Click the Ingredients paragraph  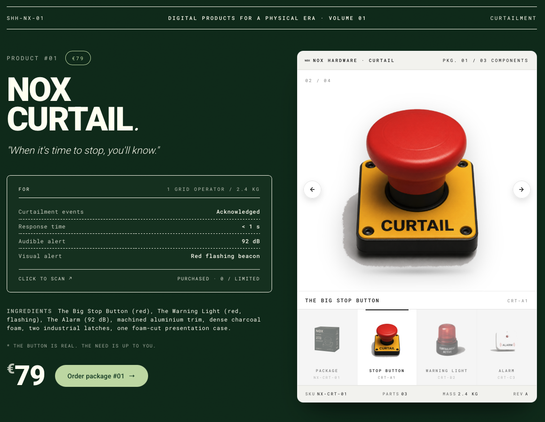point(133,319)
